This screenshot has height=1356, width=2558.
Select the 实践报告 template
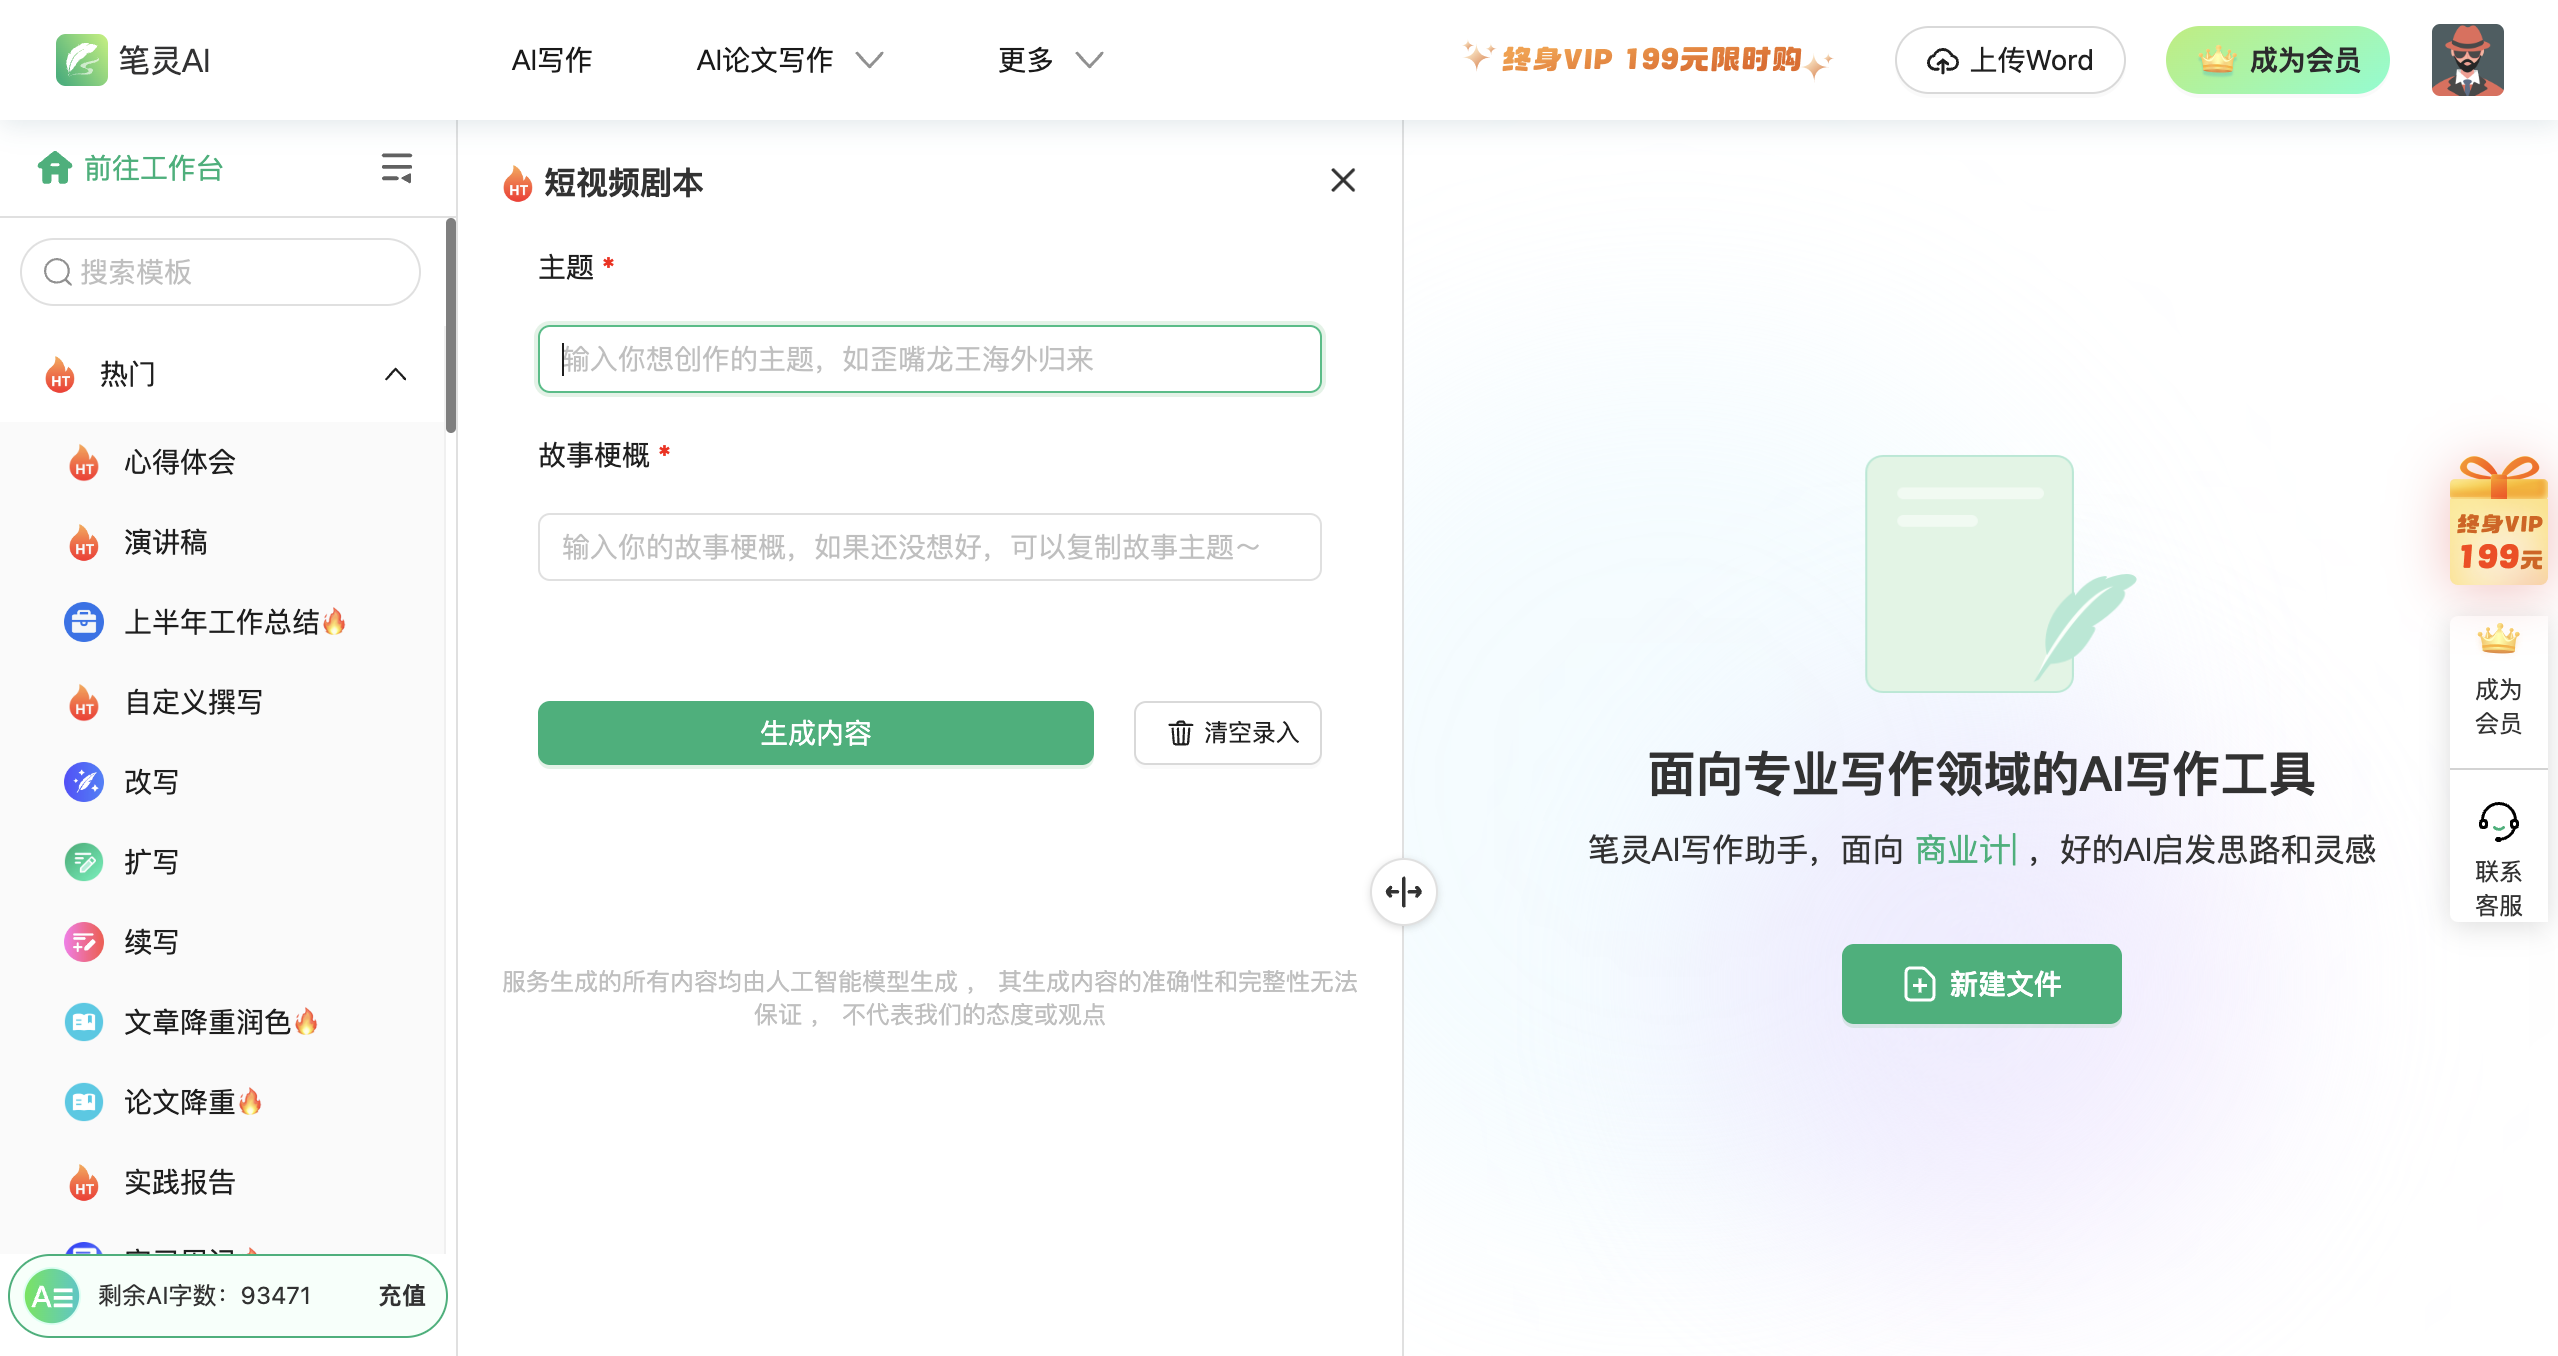coord(180,1182)
